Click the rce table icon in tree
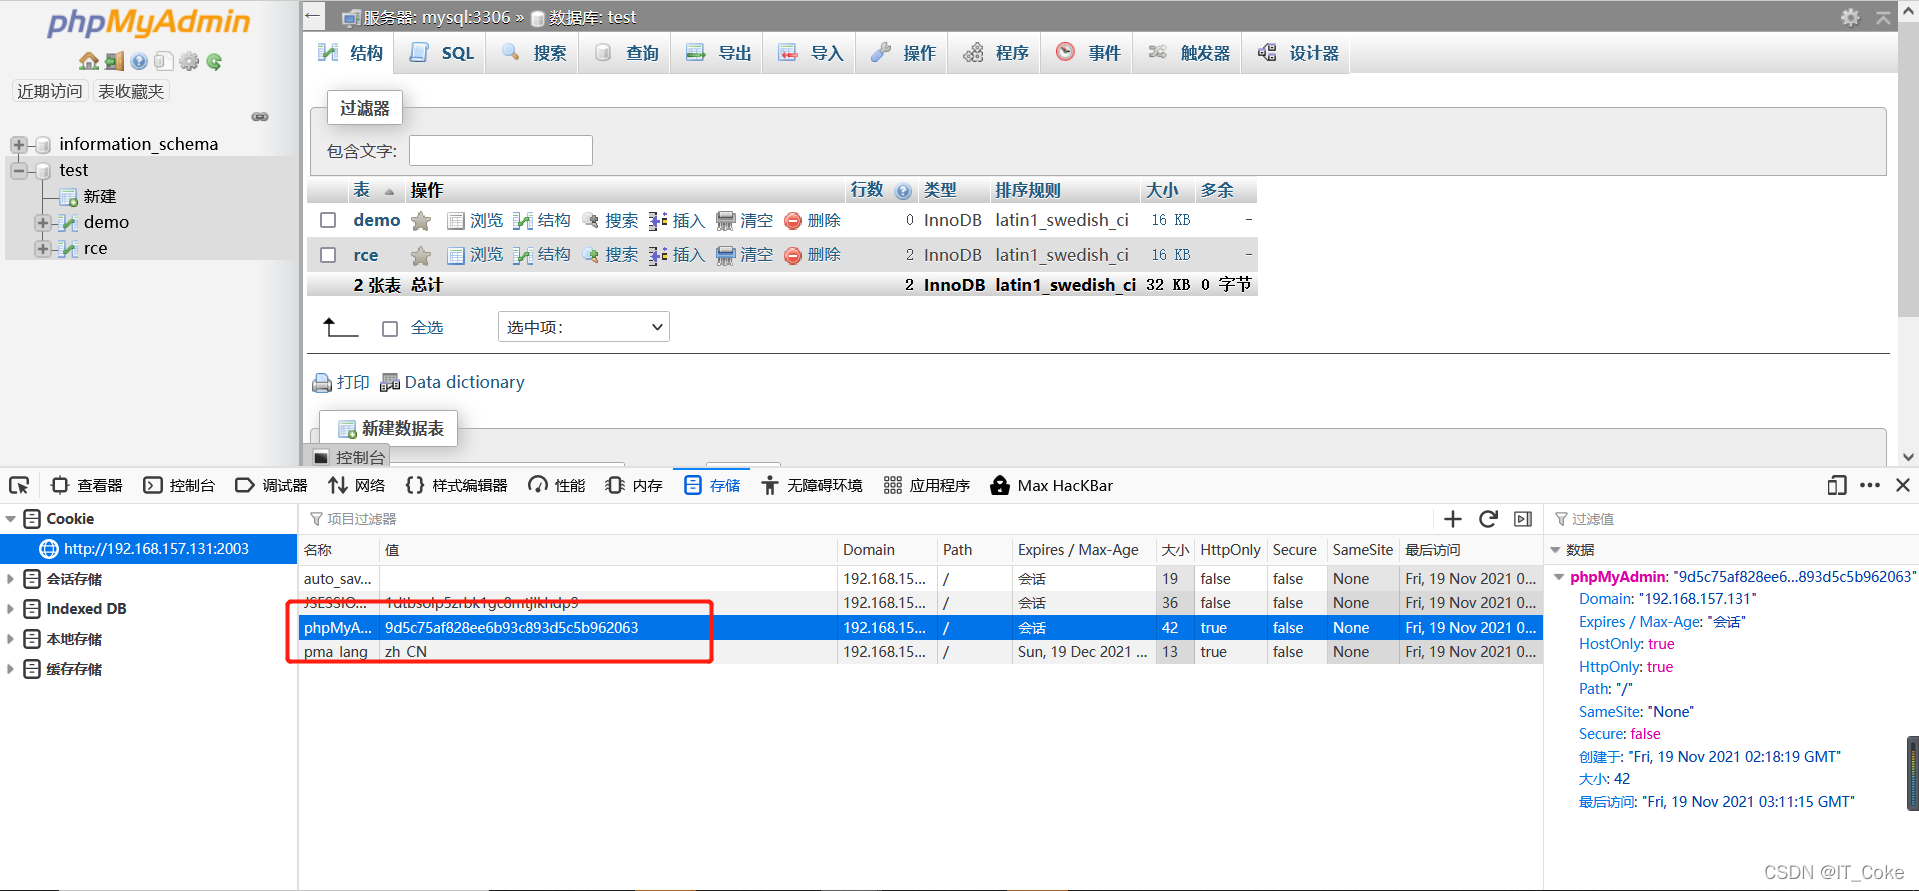The height and width of the screenshot is (891, 1919). (x=67, y=248)
